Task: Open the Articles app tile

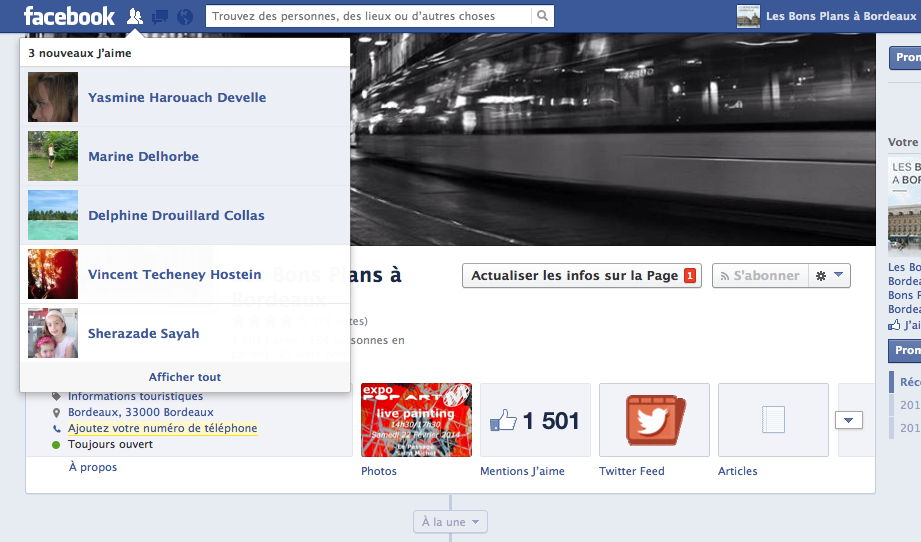Action: (773, 420)
